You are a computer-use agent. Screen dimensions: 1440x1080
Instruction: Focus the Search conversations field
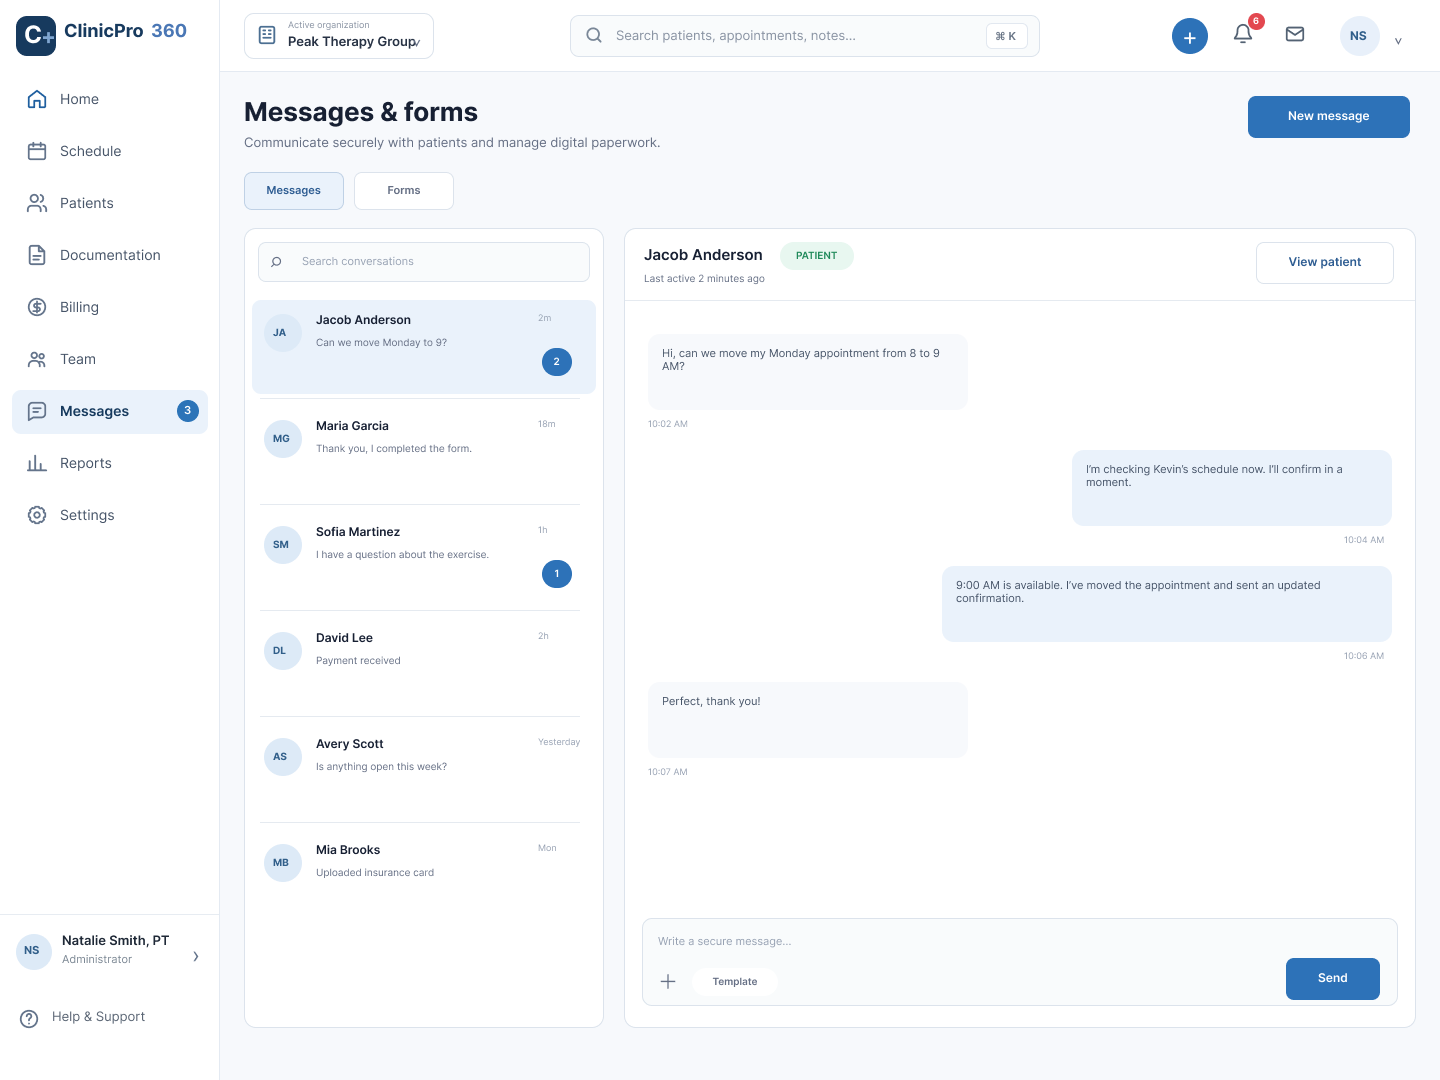tap(424, 262)
